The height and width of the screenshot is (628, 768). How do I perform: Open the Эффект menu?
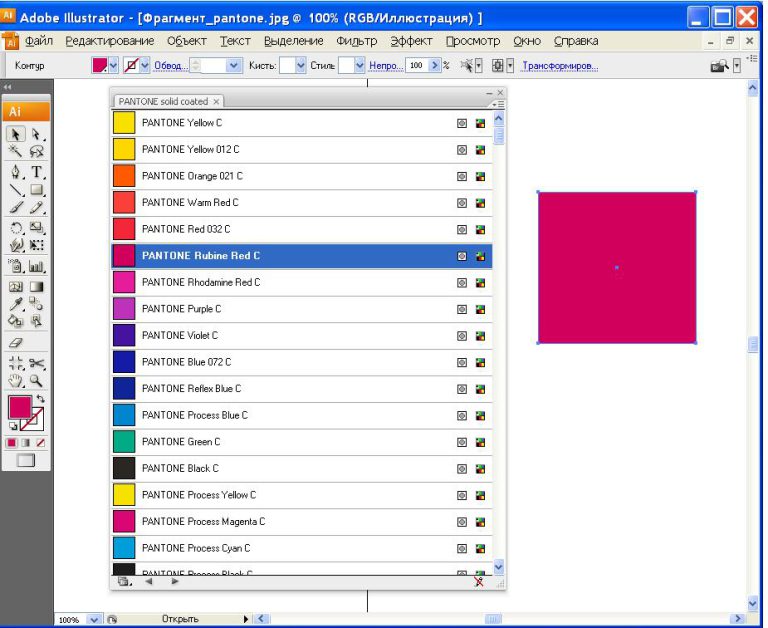pyautogui.click(x=411, y=41)
